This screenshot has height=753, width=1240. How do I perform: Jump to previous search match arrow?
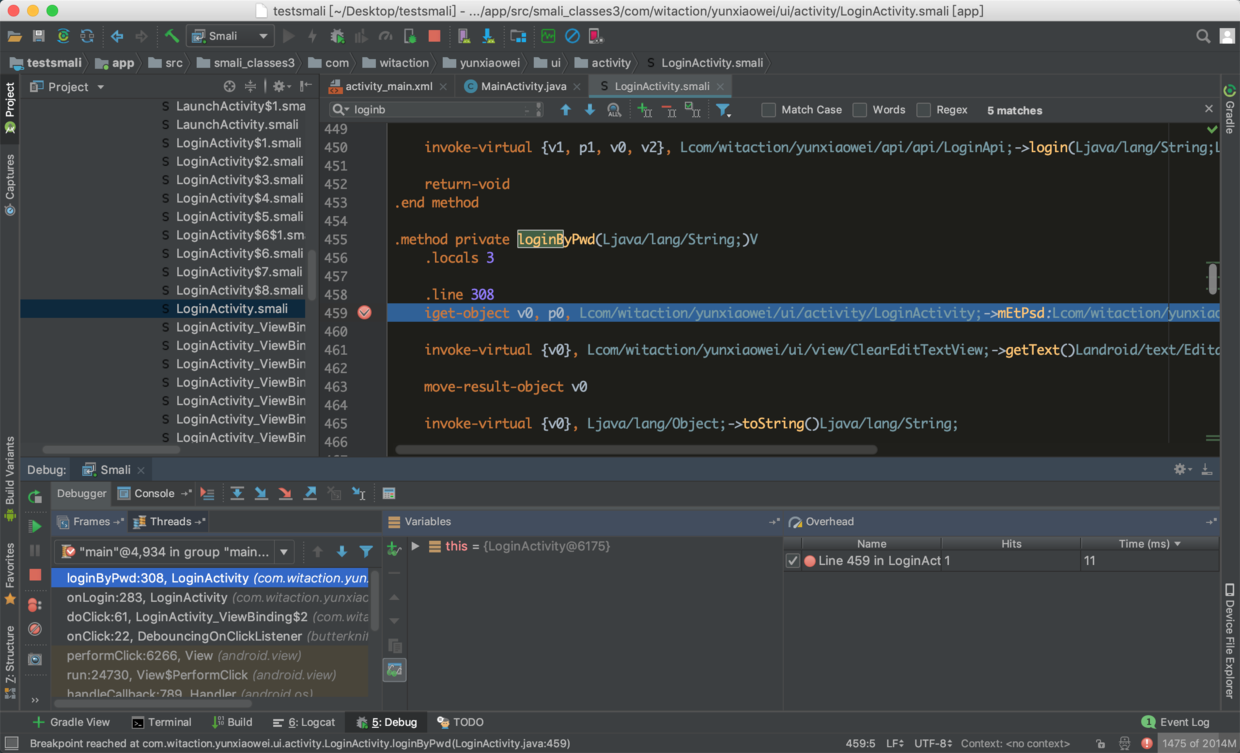tap(565, 110)
